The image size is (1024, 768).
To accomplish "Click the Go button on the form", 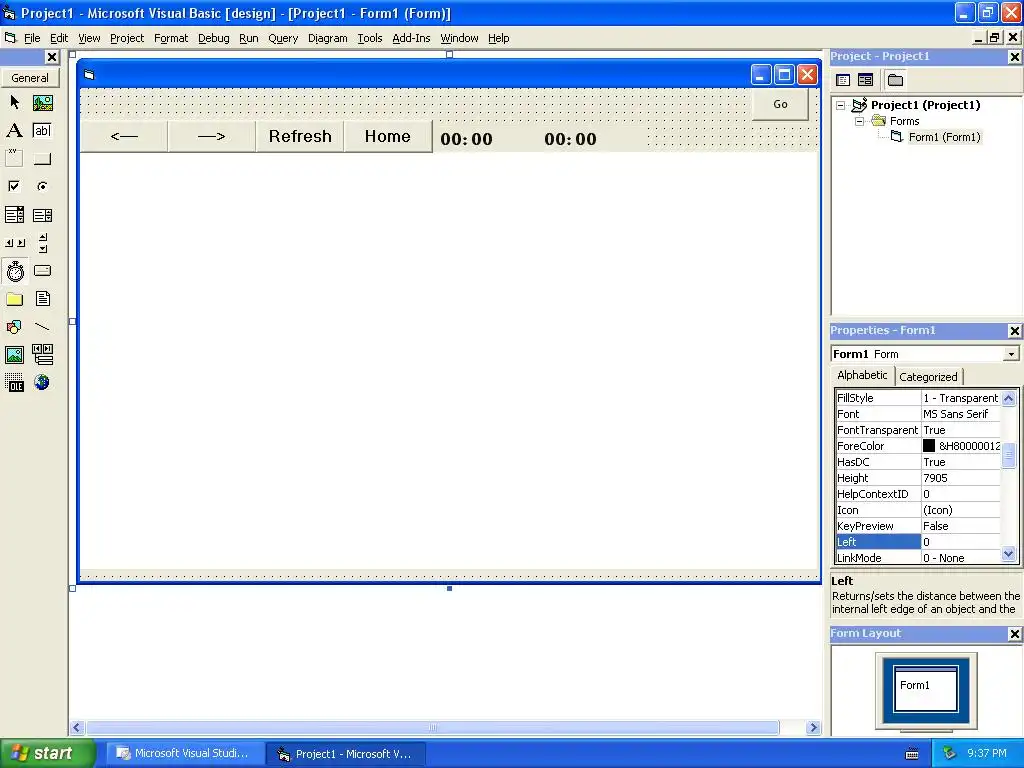I will [x=780, y=104].
